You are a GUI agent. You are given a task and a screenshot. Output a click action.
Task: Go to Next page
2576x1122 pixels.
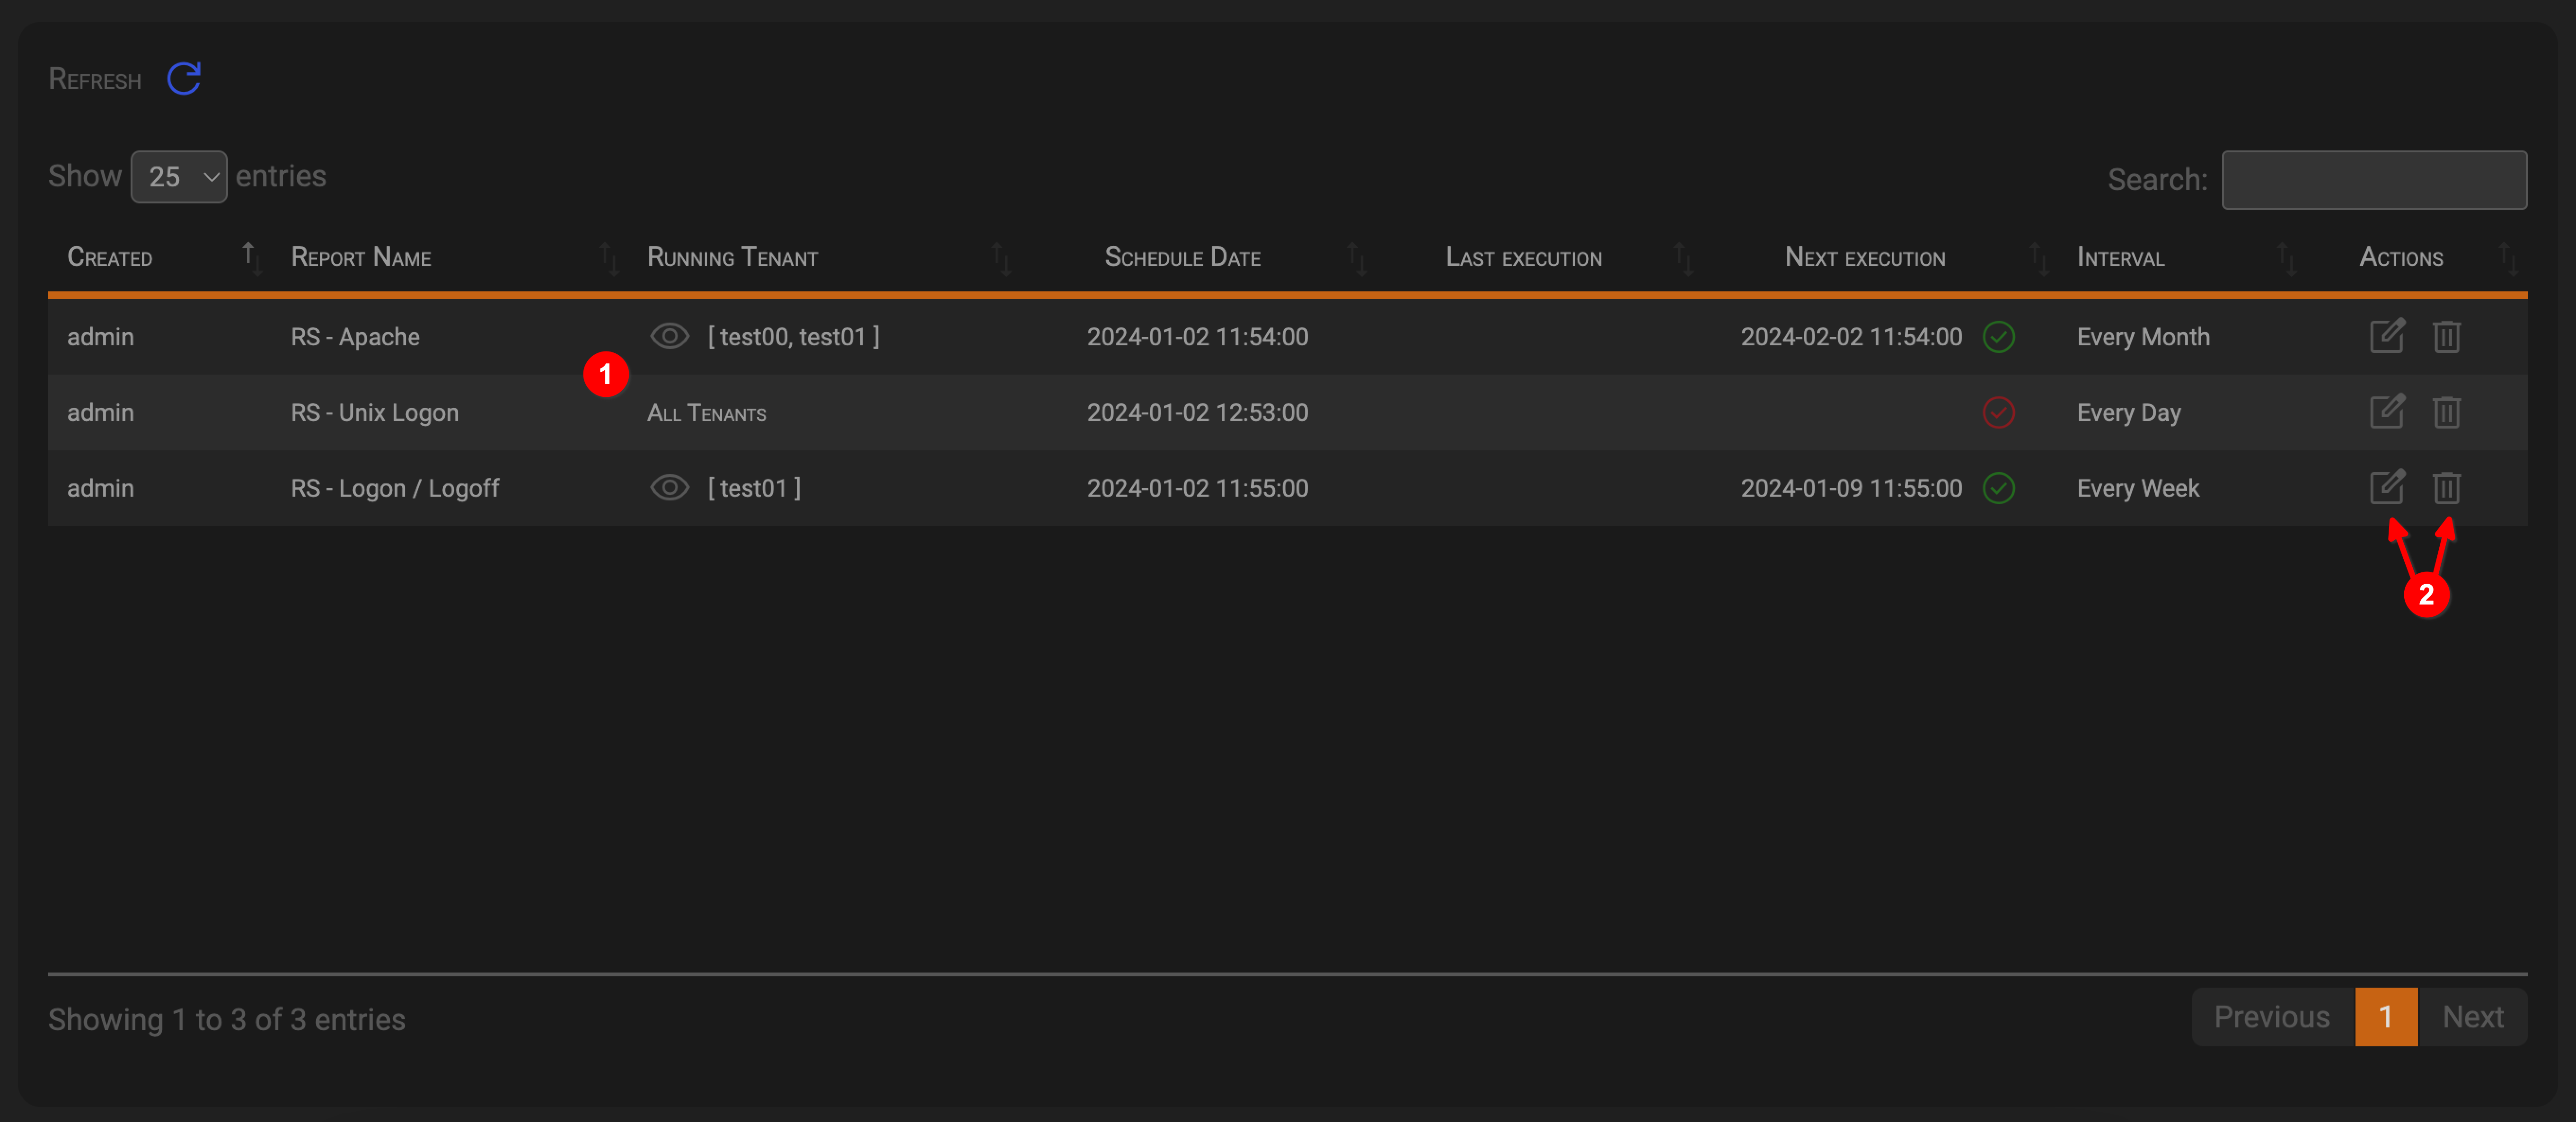(2473, 1017)
